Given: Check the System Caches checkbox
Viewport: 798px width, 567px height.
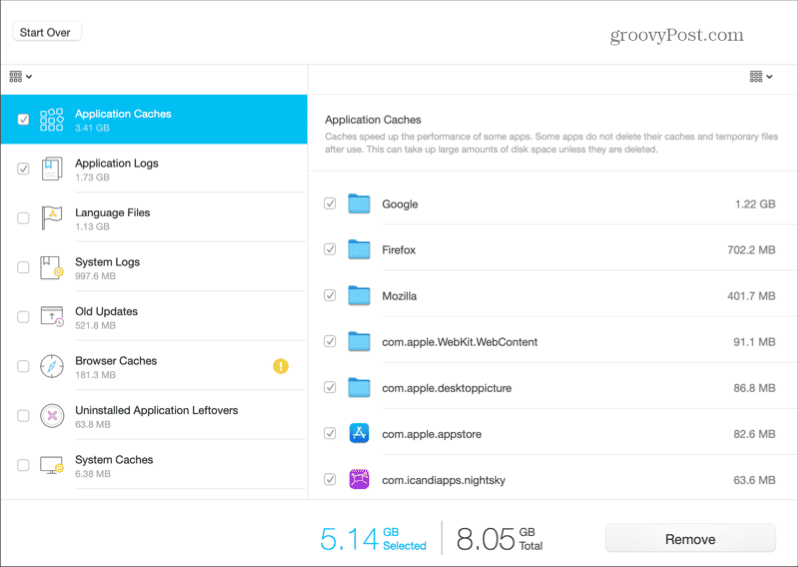Looking at the screenshot, I should pos(23,465).
